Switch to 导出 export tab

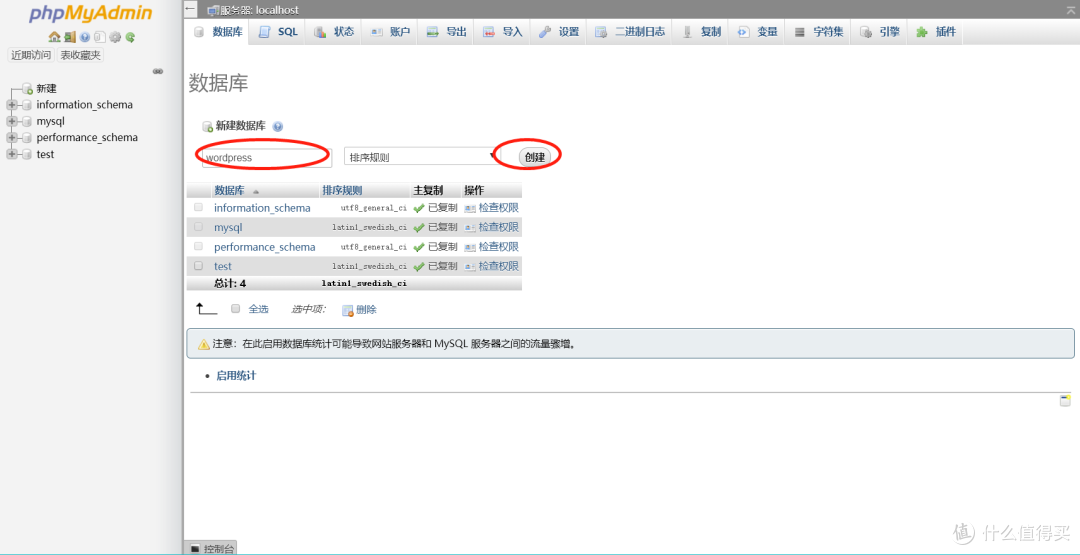[446, 32]
